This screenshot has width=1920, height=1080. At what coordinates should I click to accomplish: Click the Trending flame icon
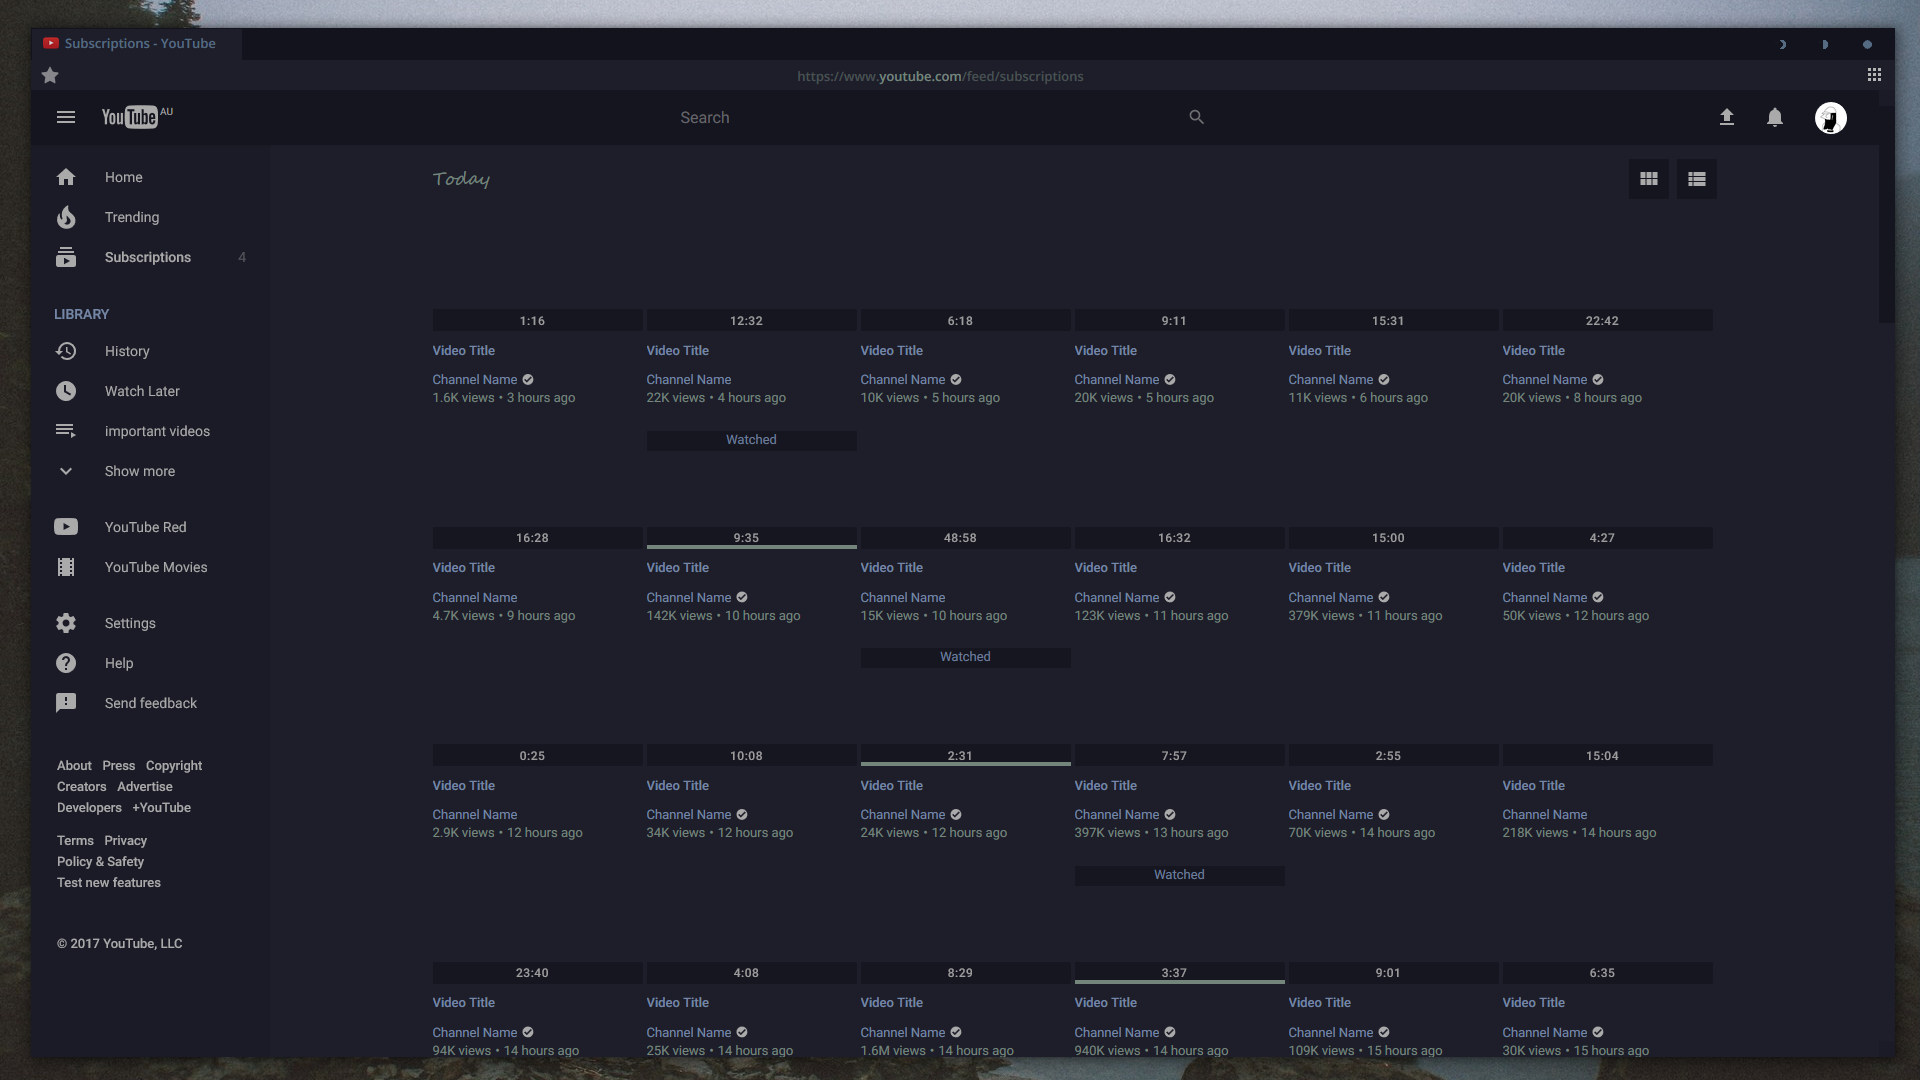point(65,217)
